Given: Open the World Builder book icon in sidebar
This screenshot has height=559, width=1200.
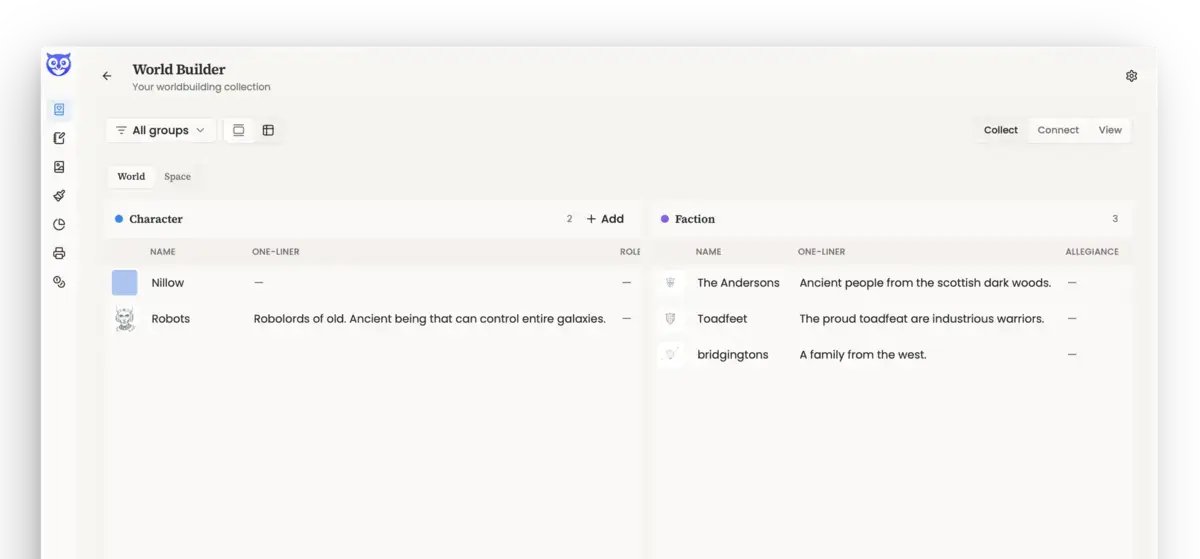Looking at the screenshot, I should pos(59,110).
